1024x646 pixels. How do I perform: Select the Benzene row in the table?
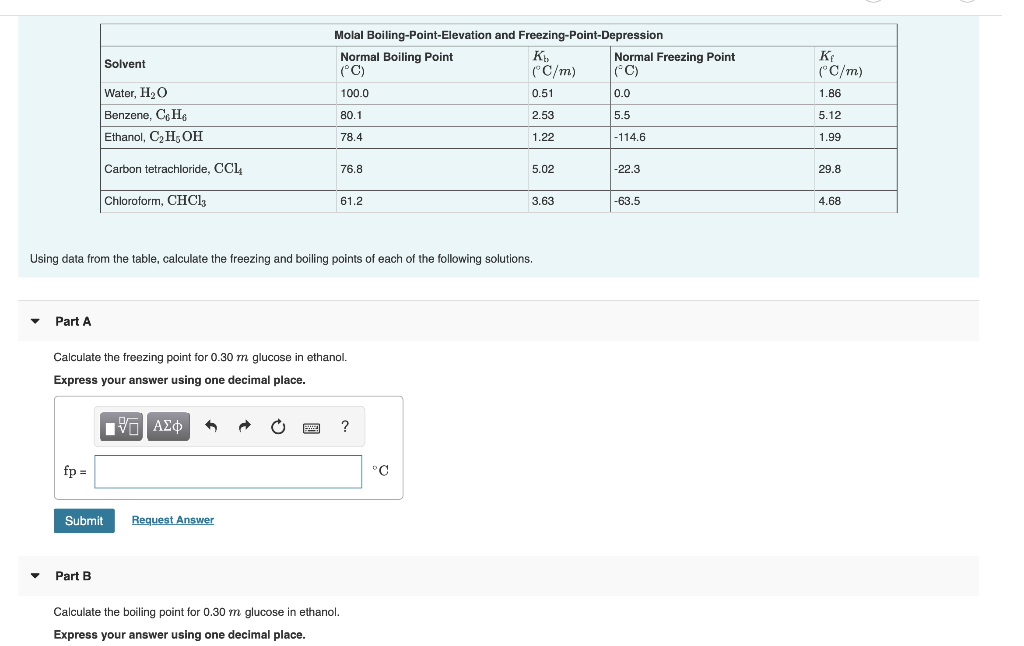tap(300, 114)
